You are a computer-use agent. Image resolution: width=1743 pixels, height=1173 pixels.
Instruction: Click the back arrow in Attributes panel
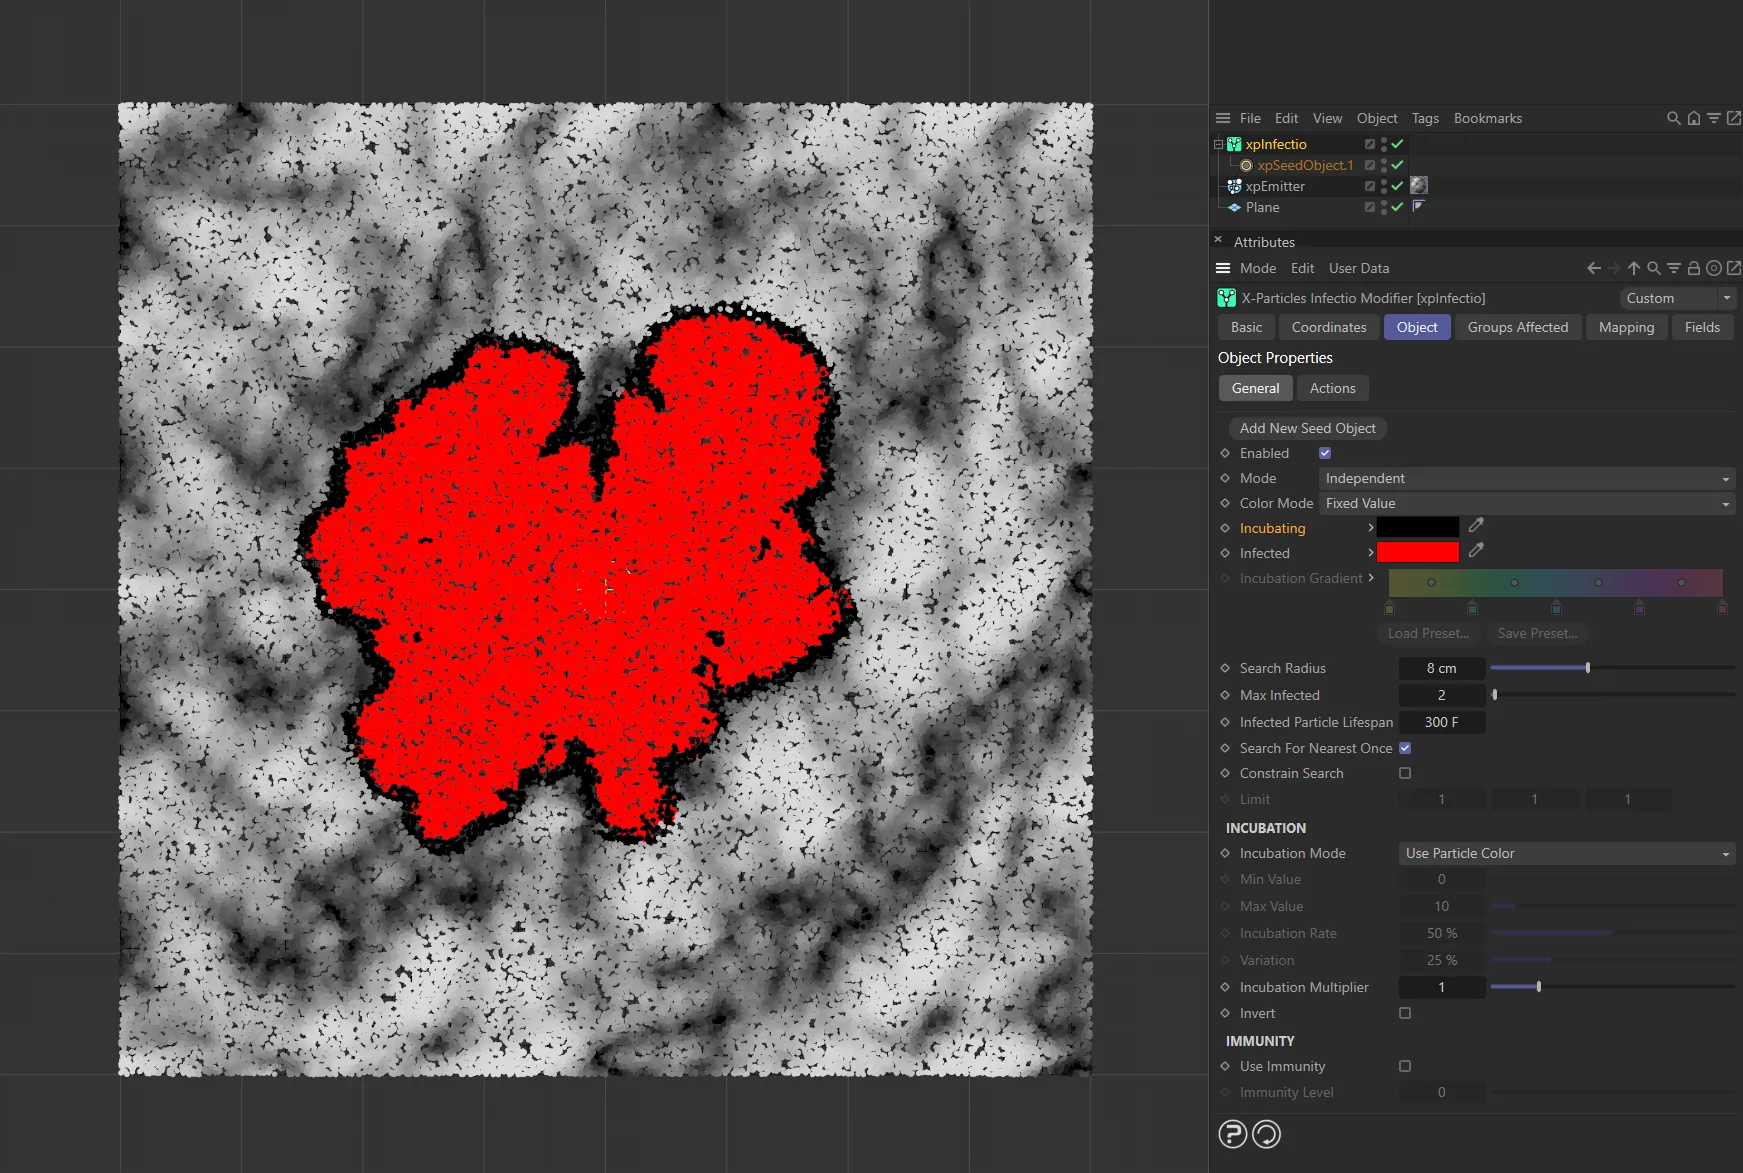point(1592,268)
